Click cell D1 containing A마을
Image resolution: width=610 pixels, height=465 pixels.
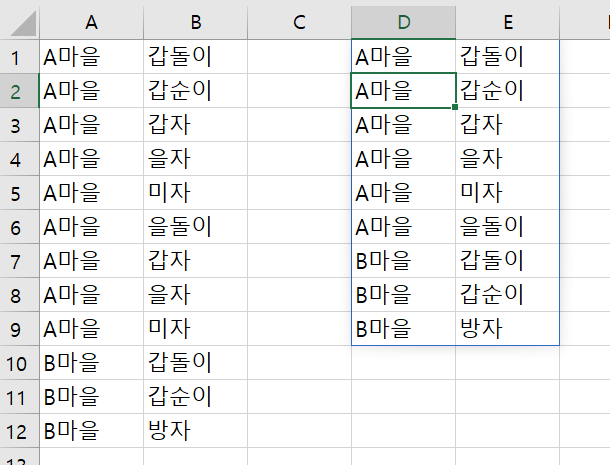pyautogui.click(x=403, y=57)
